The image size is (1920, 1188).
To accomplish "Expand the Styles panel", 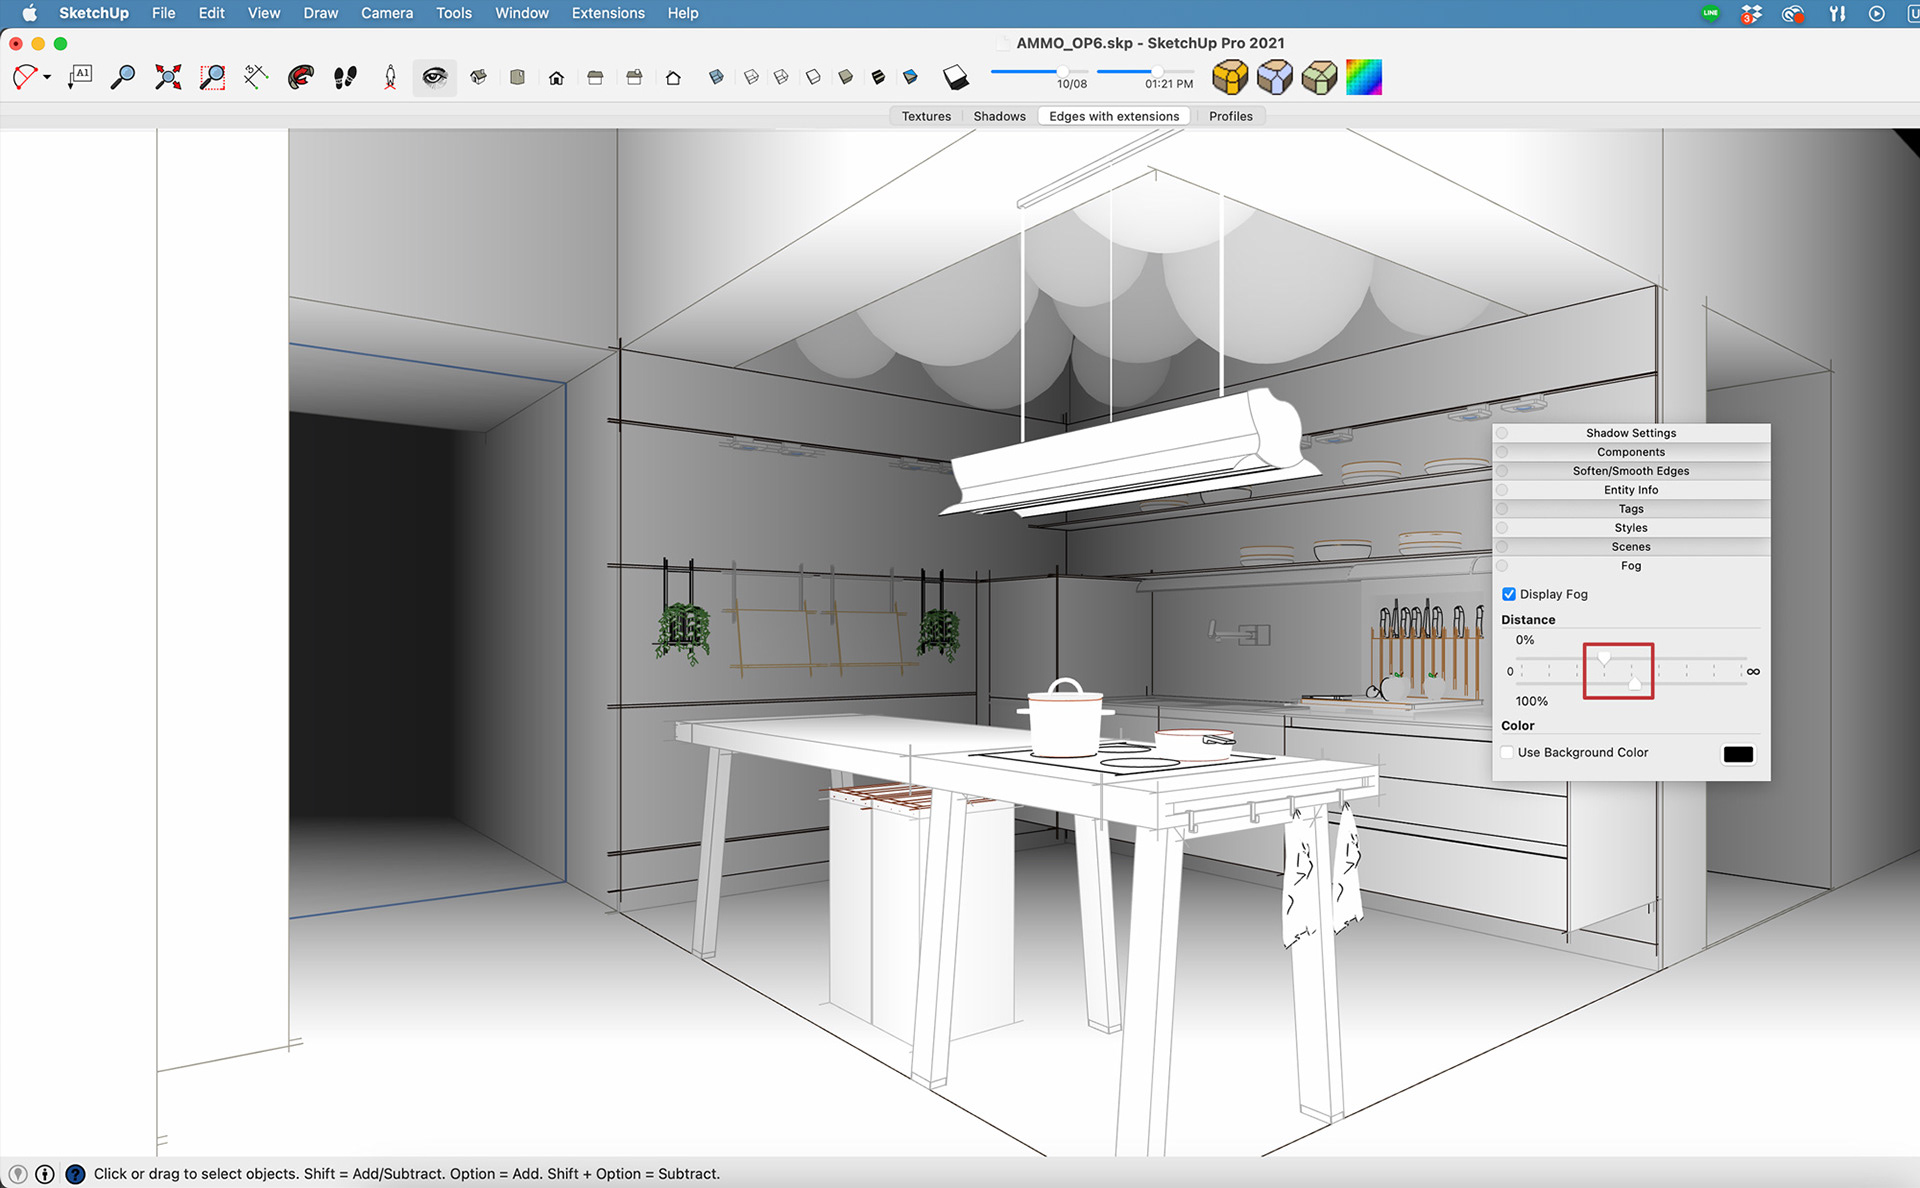I will tap(1631, 528).
